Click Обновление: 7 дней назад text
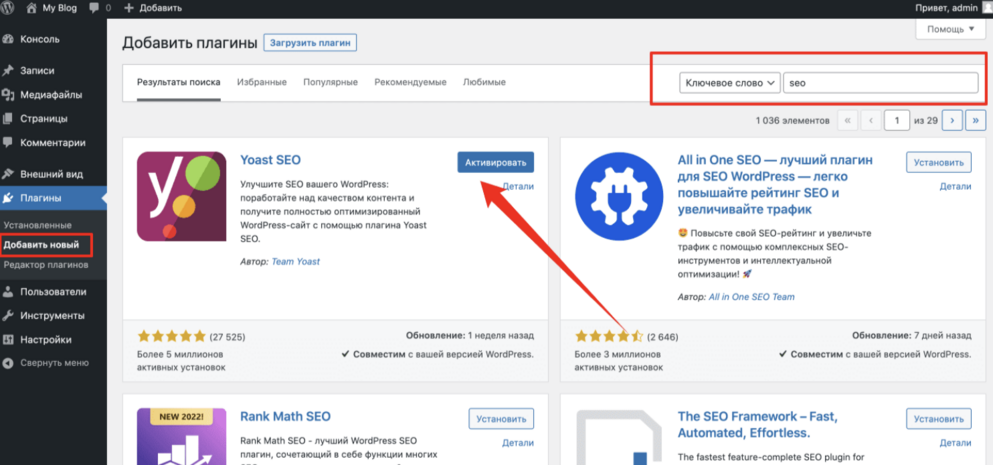 point(911,336)
